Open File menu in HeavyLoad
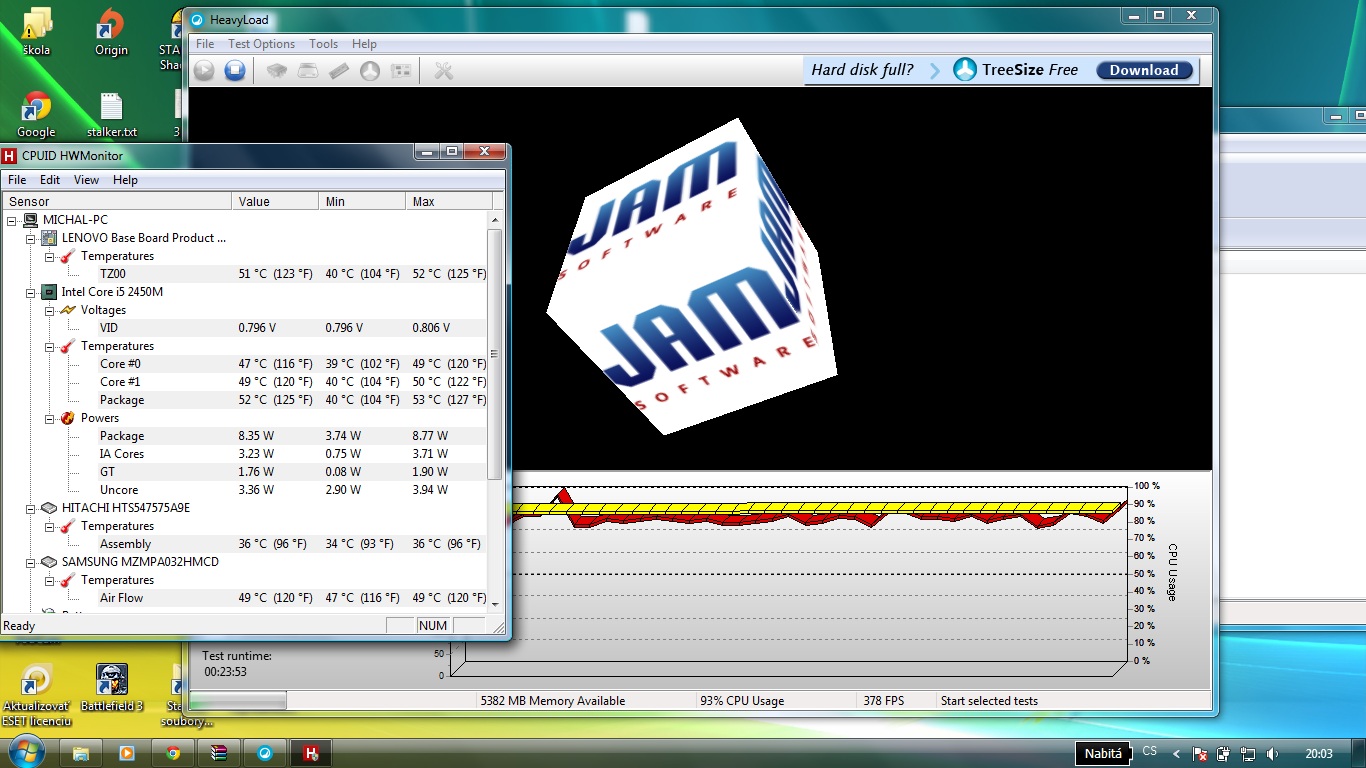 pyautogui.click(x=205, y=44)
